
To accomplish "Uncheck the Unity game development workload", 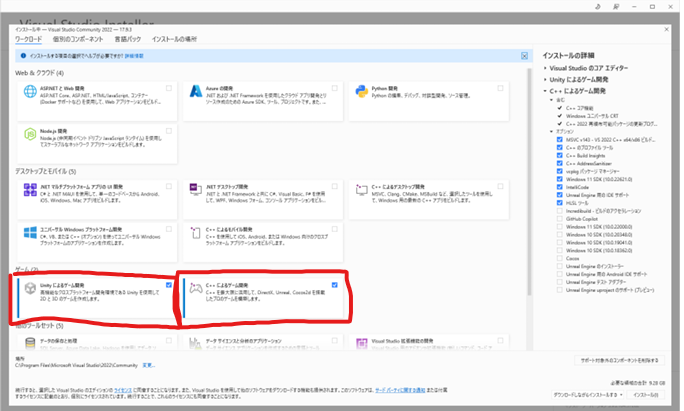I will 169,285.
